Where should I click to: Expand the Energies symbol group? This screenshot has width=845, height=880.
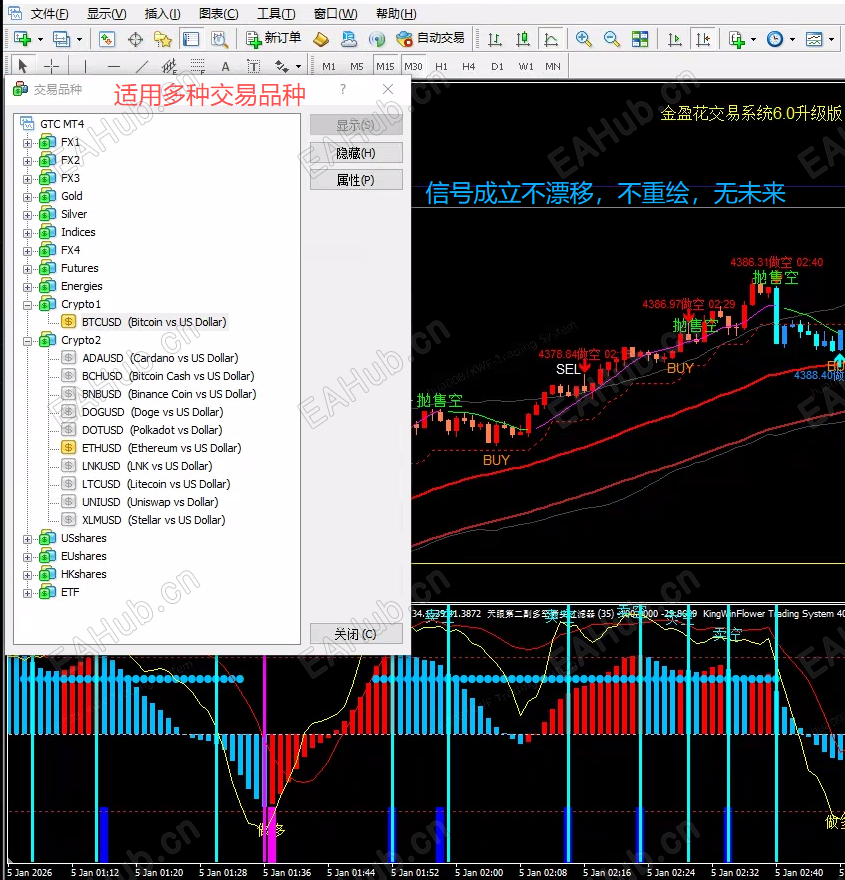pyautogui.click(x=27, y=287)
